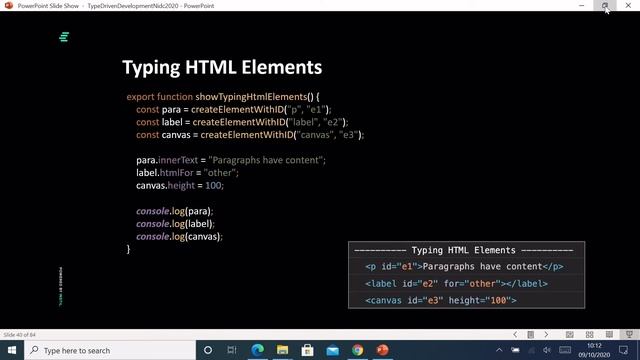640x360 pixels.
Task: Click the PowerPoint logo in title bar
Action: pos(9,5)
